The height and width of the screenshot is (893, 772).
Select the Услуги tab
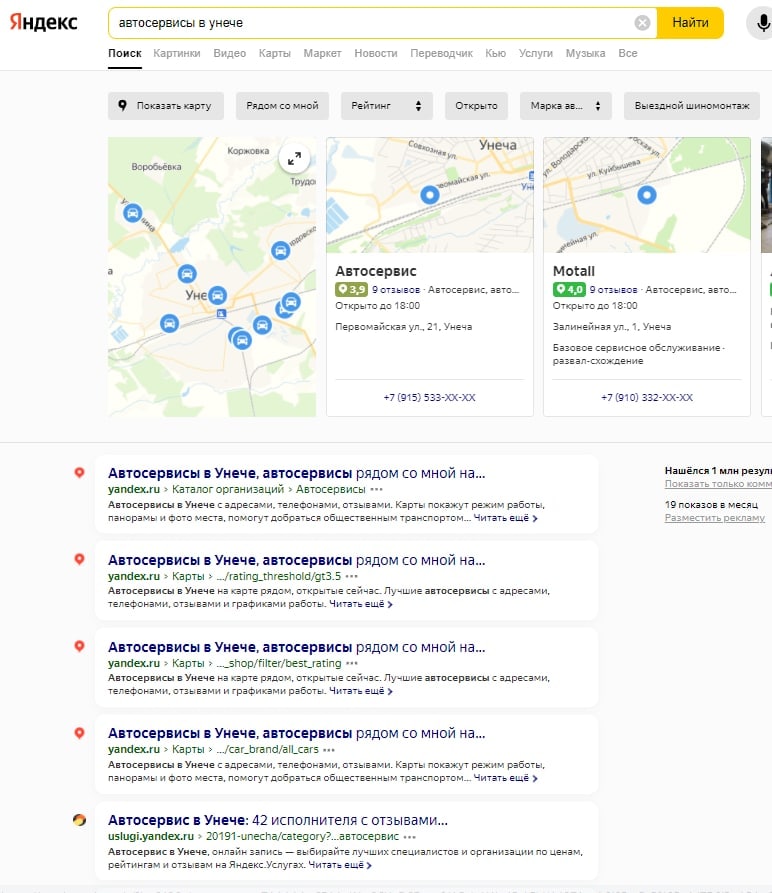click(536, 53)
